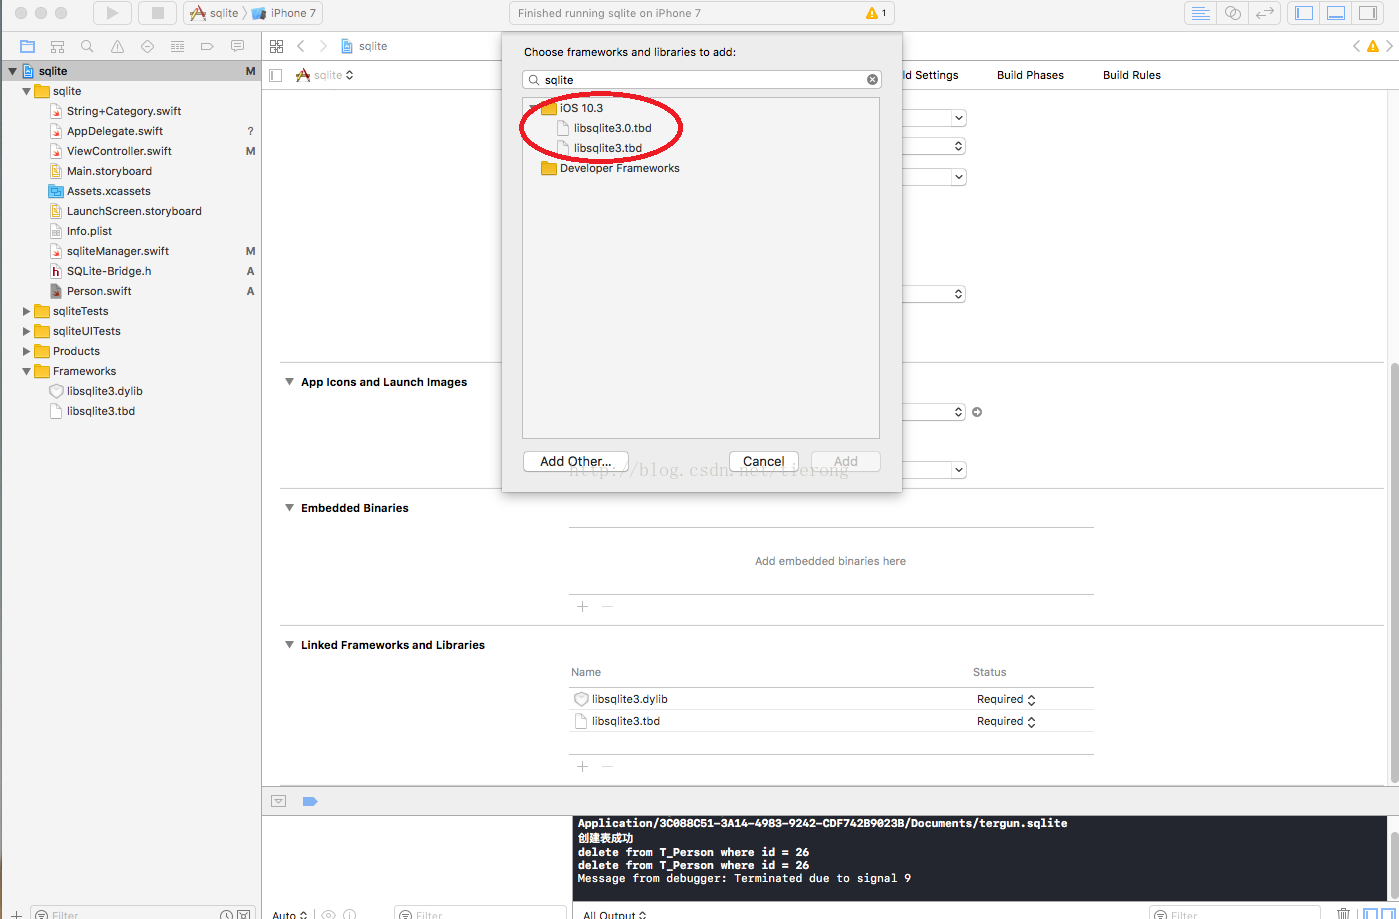Expand the Products folder

(27, 351)
